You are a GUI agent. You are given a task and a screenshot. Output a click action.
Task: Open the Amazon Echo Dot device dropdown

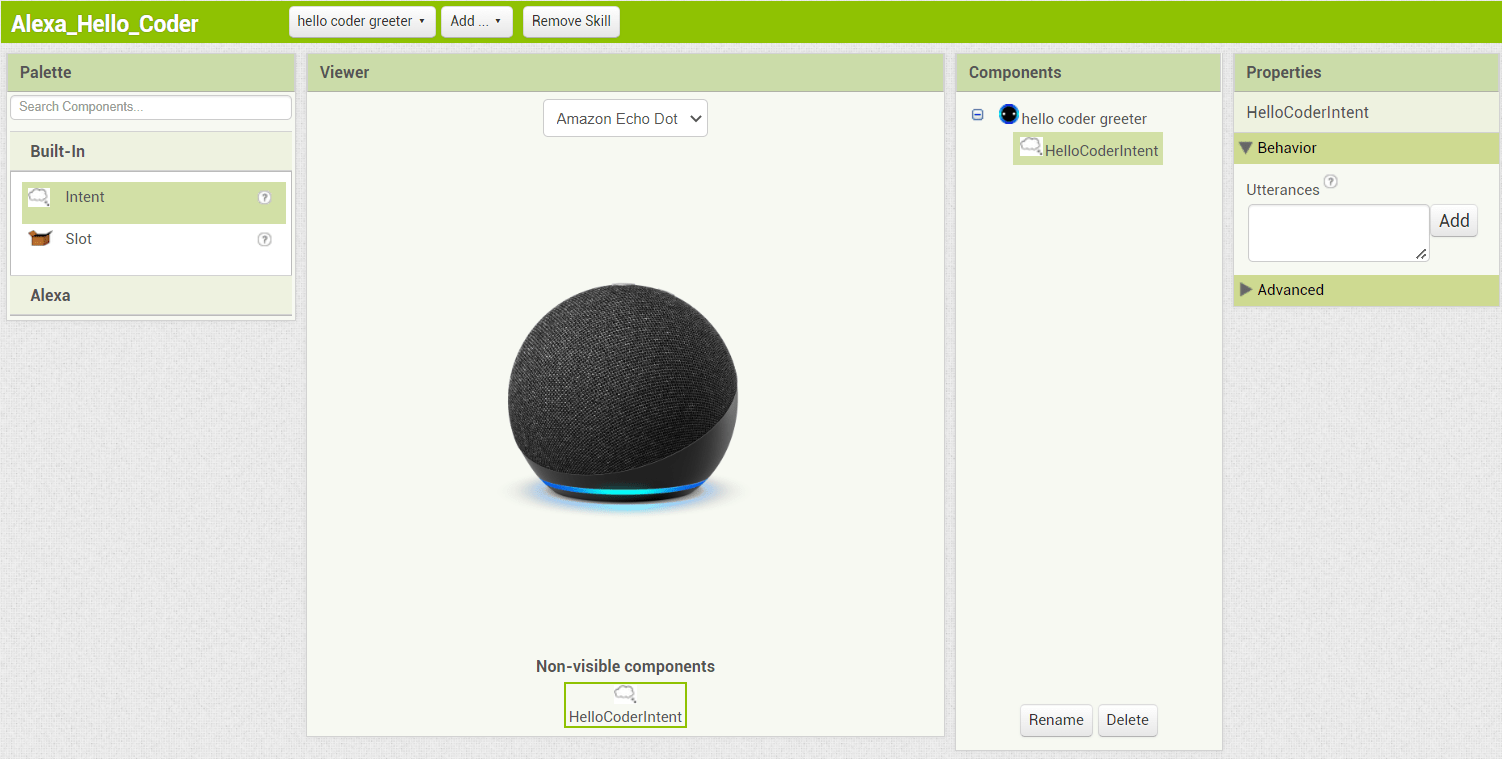tap(625, 117)
